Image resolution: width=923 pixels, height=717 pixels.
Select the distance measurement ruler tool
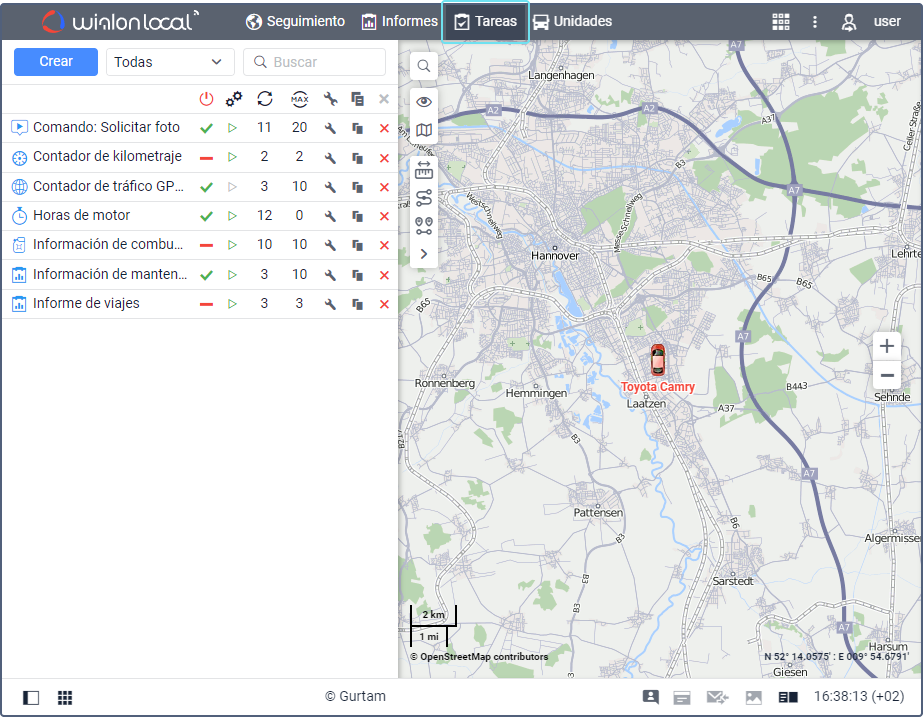point(424,168)
